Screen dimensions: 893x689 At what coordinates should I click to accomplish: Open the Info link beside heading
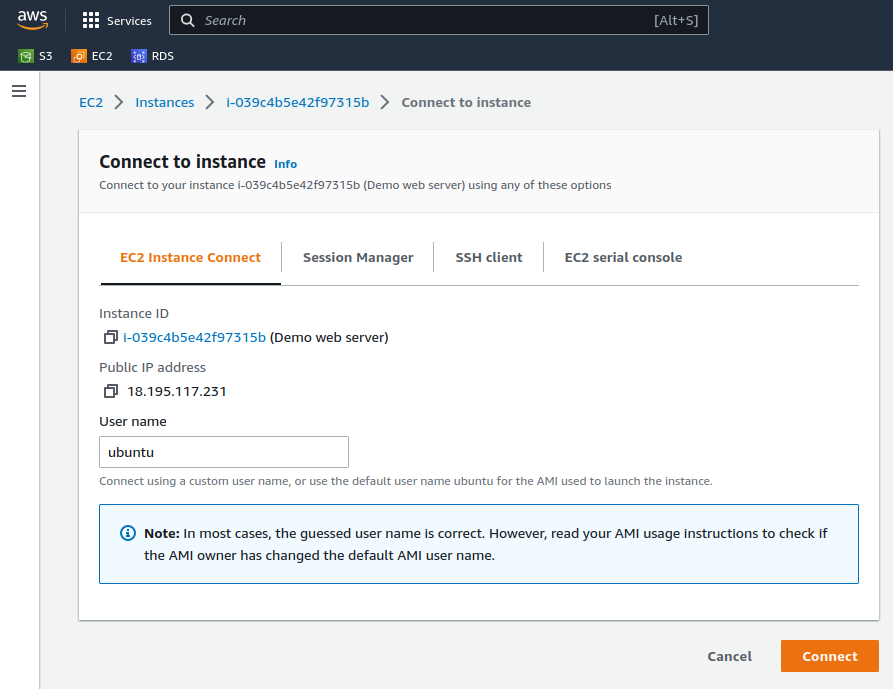click(285, 164)
